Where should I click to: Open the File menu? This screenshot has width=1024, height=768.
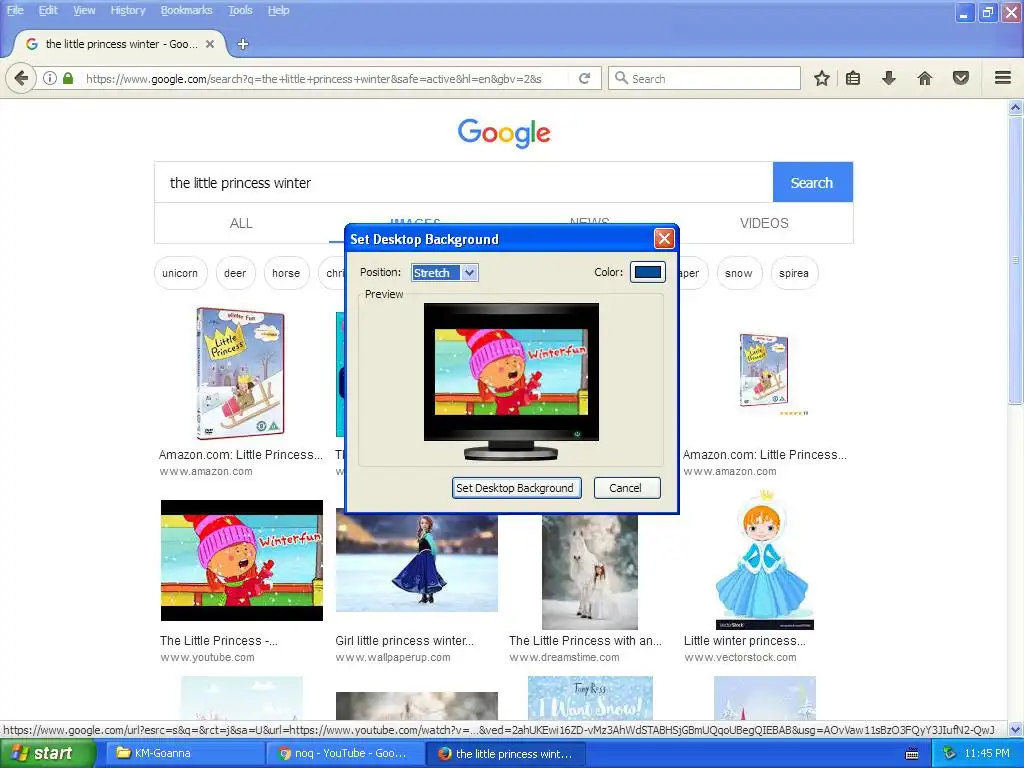pyautogui.click(x=15, y=10)
